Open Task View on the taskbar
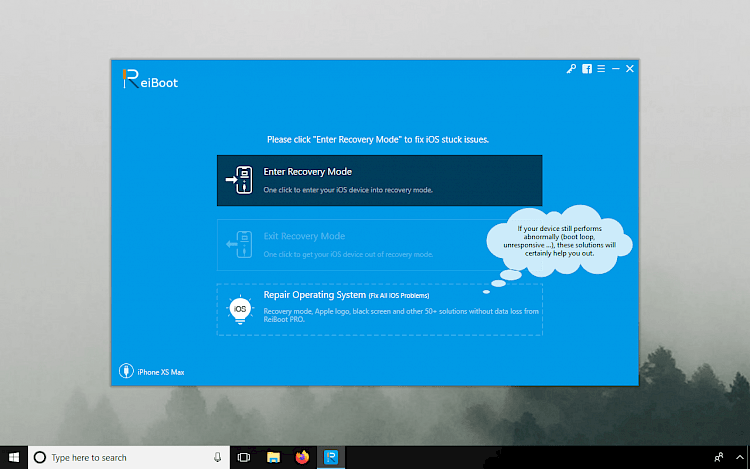This screenshot has height=469, width=750. pos(244,458)
